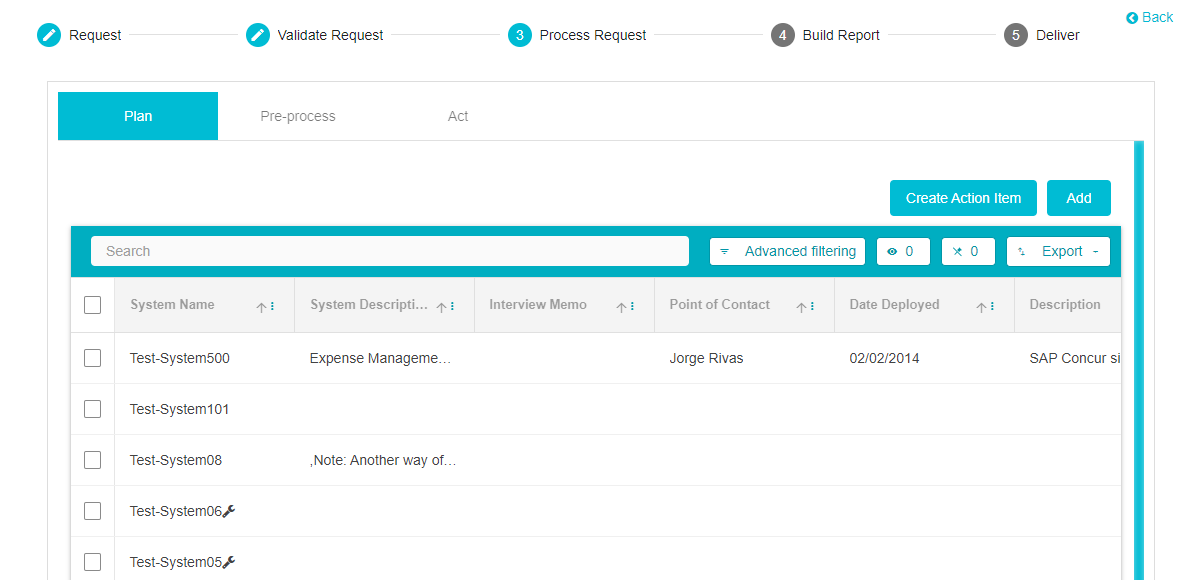Click the ',Note: Another way of…' cell
The width and height of the screenshot is (1199, 580).
(x=383, y=460)
